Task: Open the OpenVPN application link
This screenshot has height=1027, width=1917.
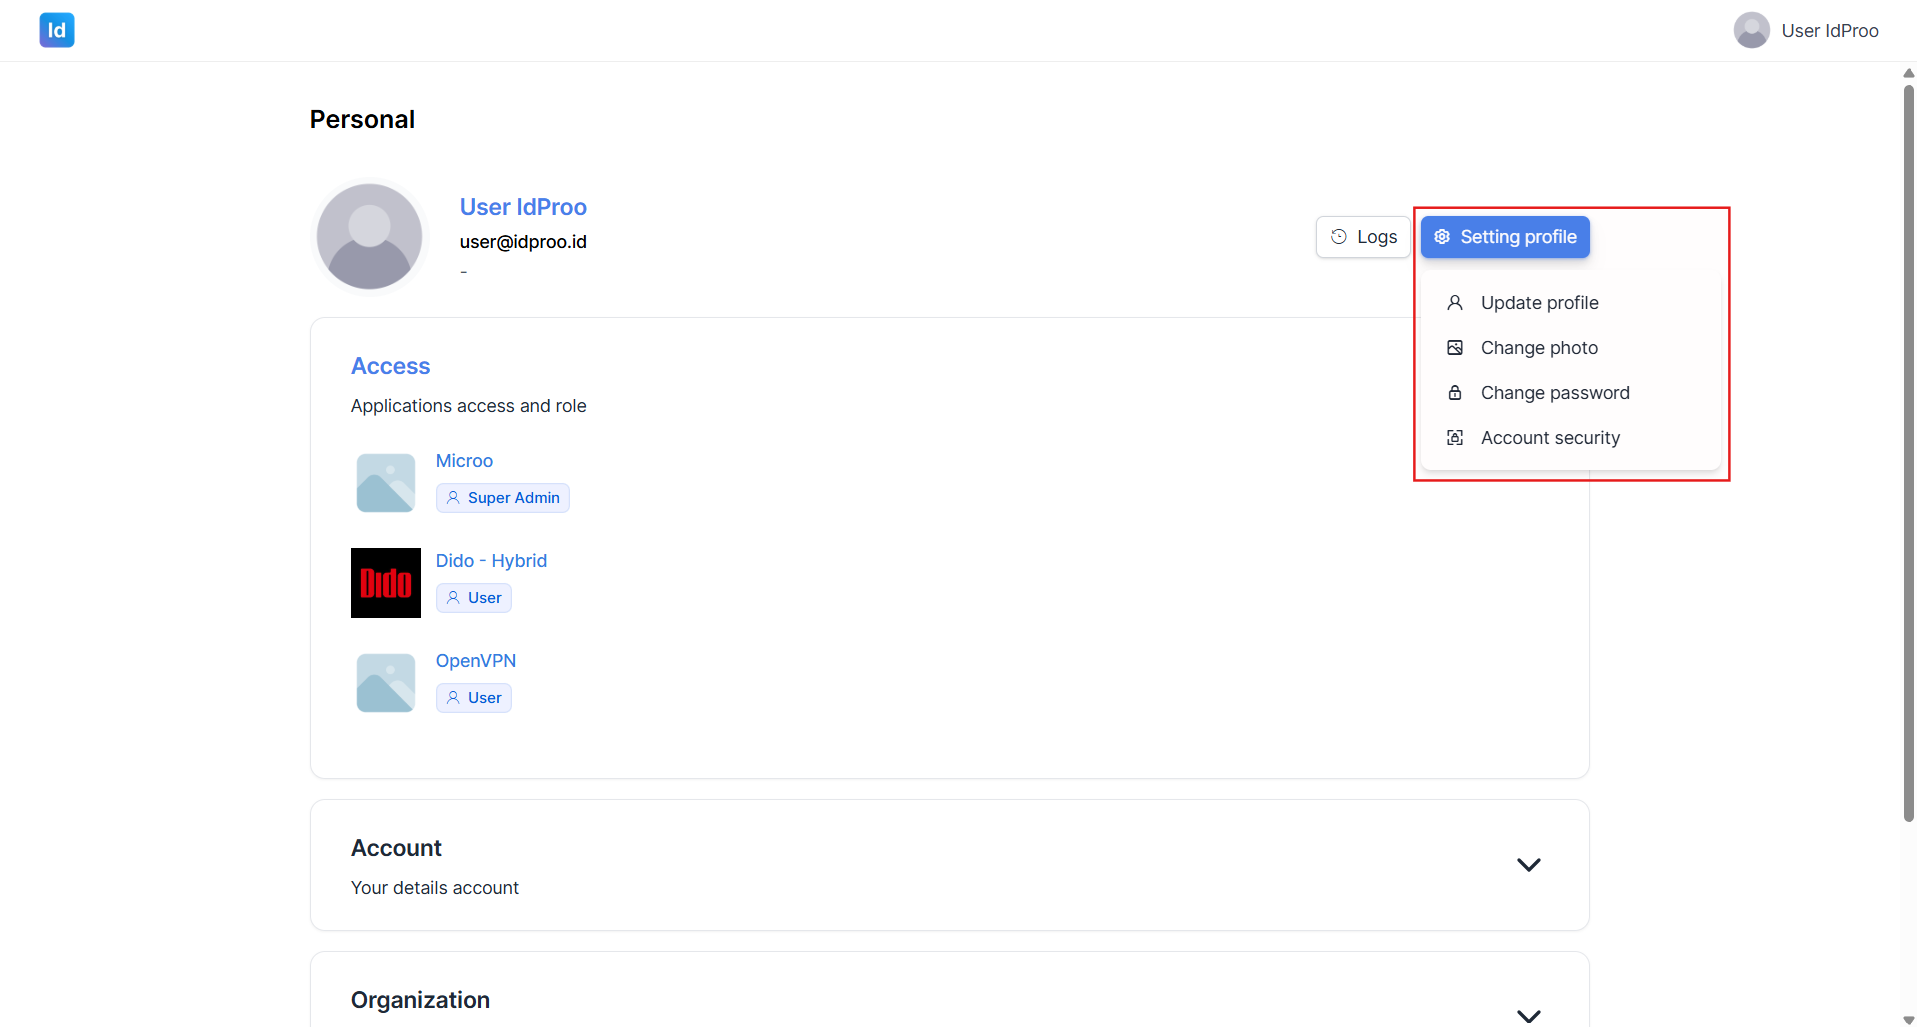Action: (476, 661)
